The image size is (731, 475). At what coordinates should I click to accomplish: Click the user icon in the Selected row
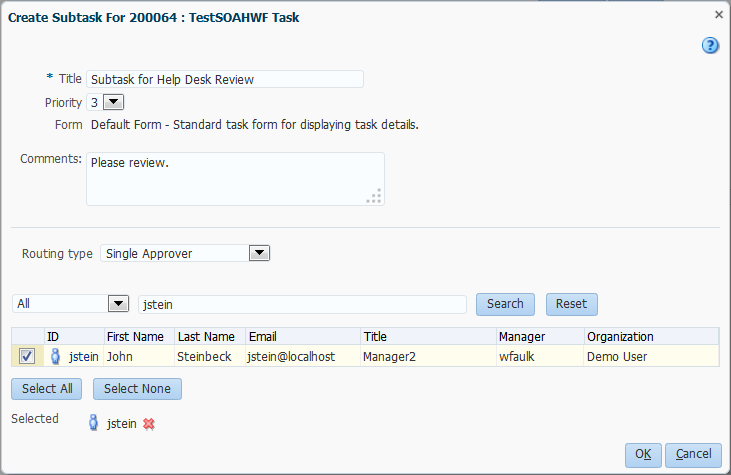[94, 423]
